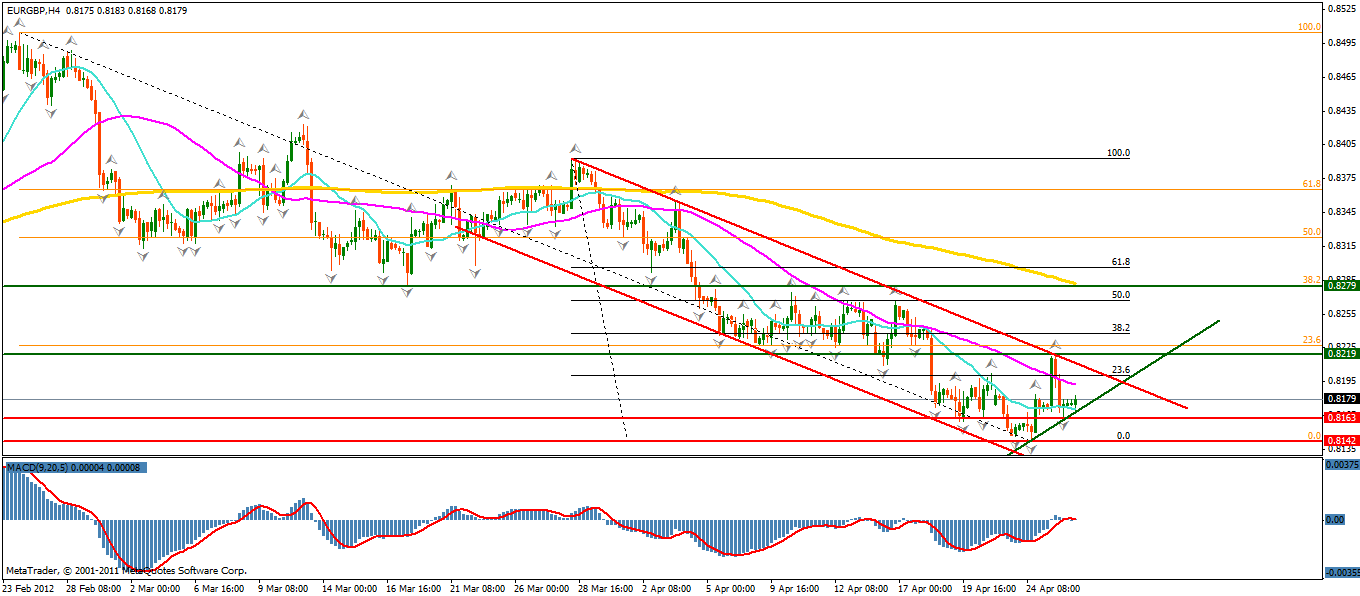Select the black Fibonacci 0.0 level label

[x=1122, y=436]
